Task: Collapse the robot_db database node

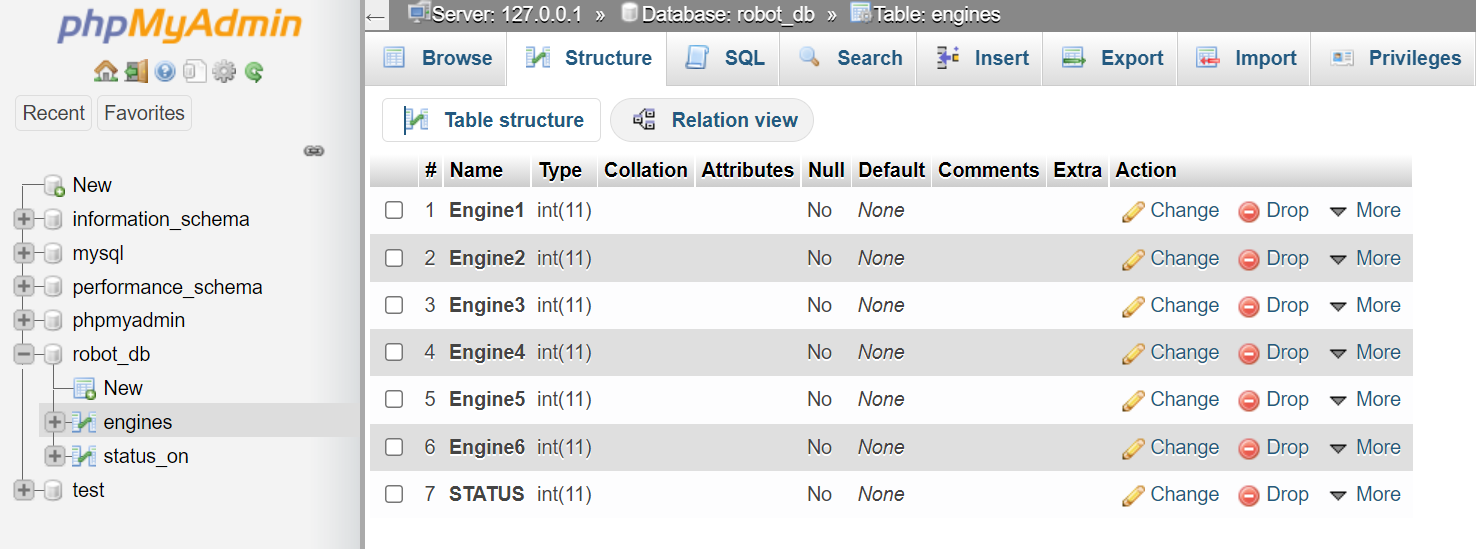Action: (24, 354)
